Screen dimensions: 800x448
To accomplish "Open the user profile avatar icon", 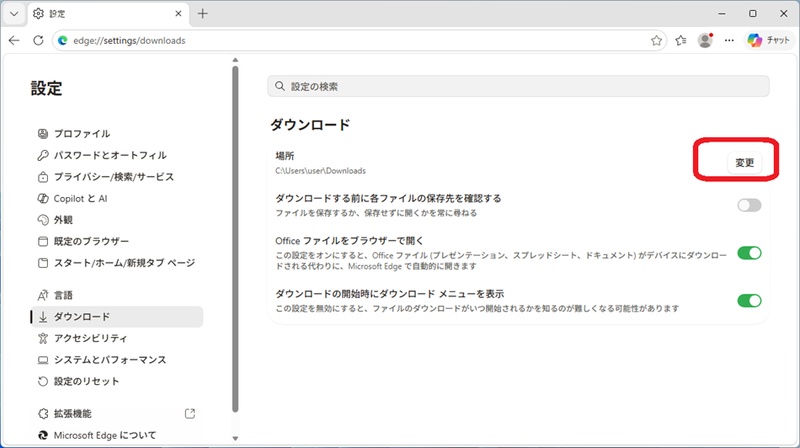I will [705, 40].
